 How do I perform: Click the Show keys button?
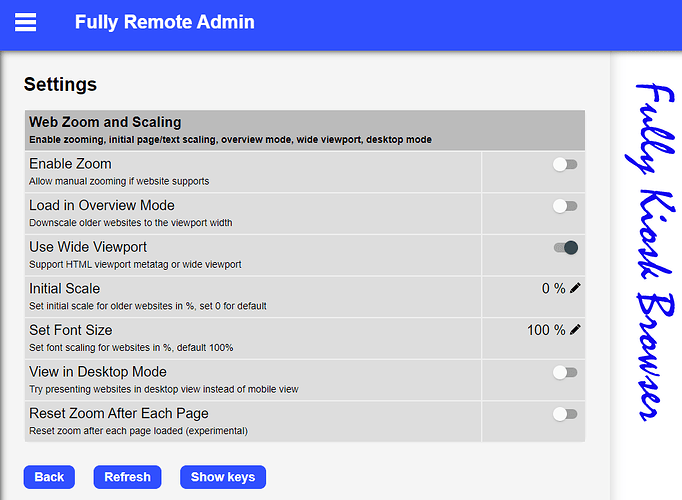(223, 477)
